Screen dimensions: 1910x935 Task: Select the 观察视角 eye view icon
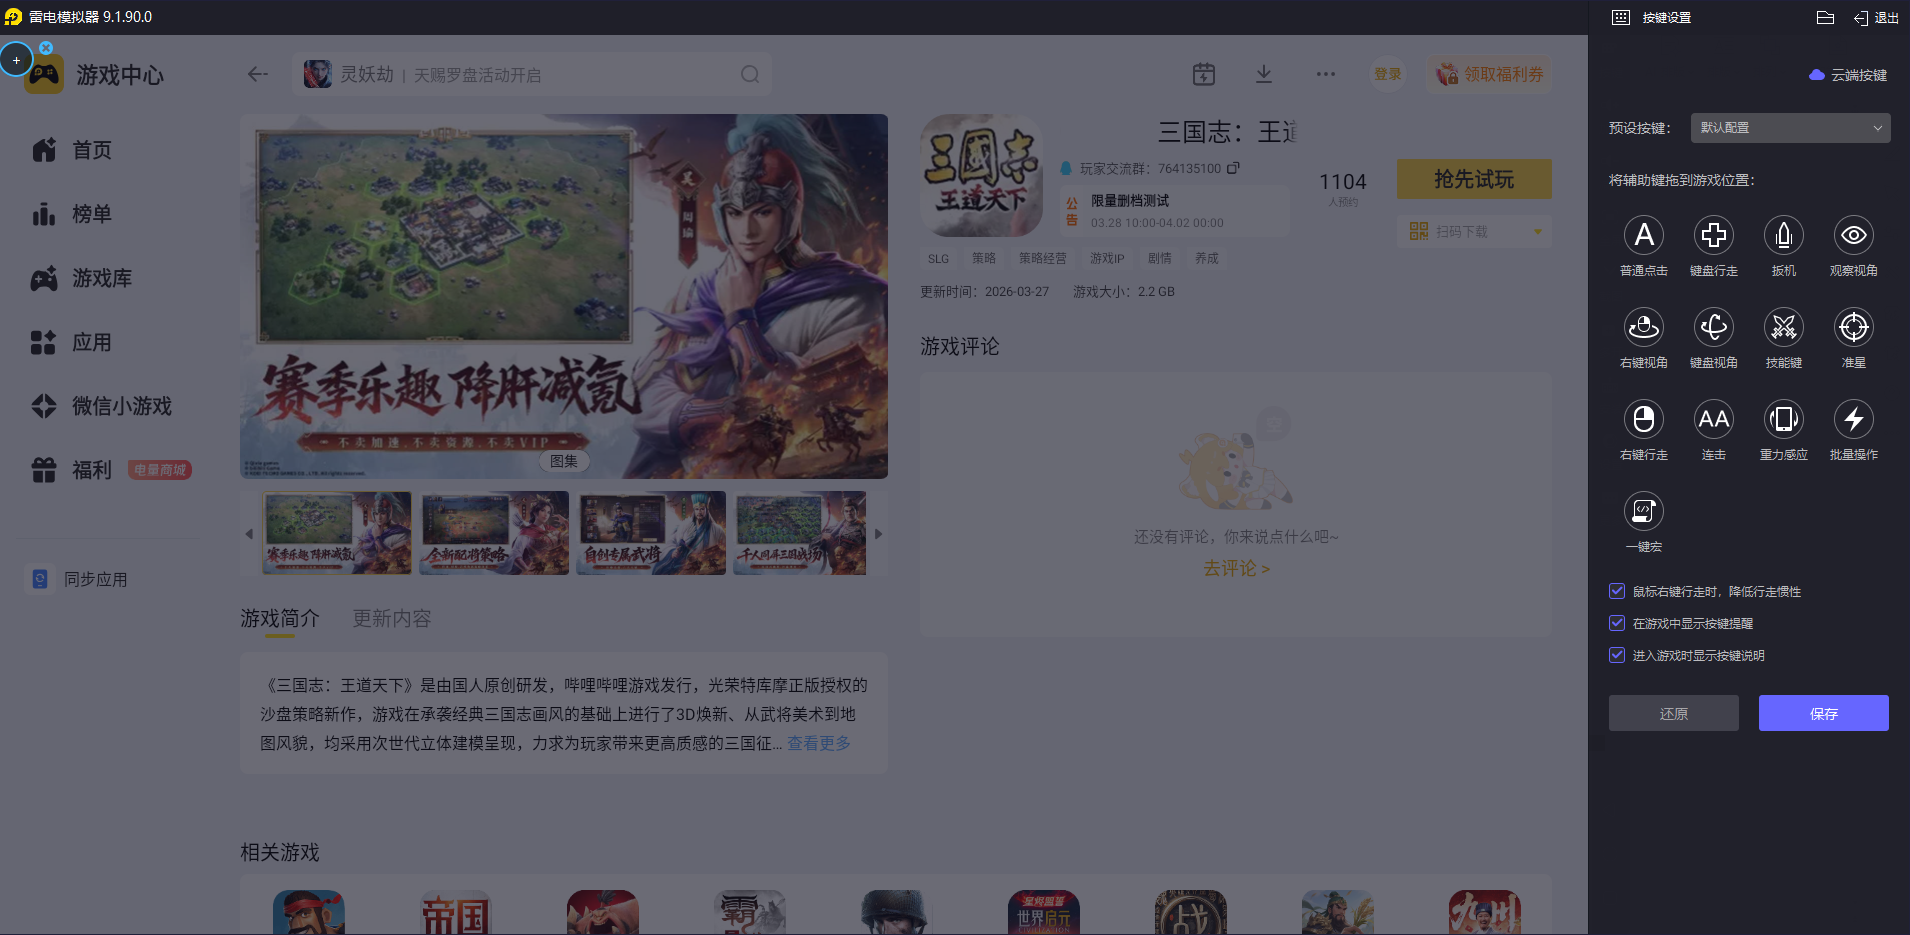coord(1853,235)
